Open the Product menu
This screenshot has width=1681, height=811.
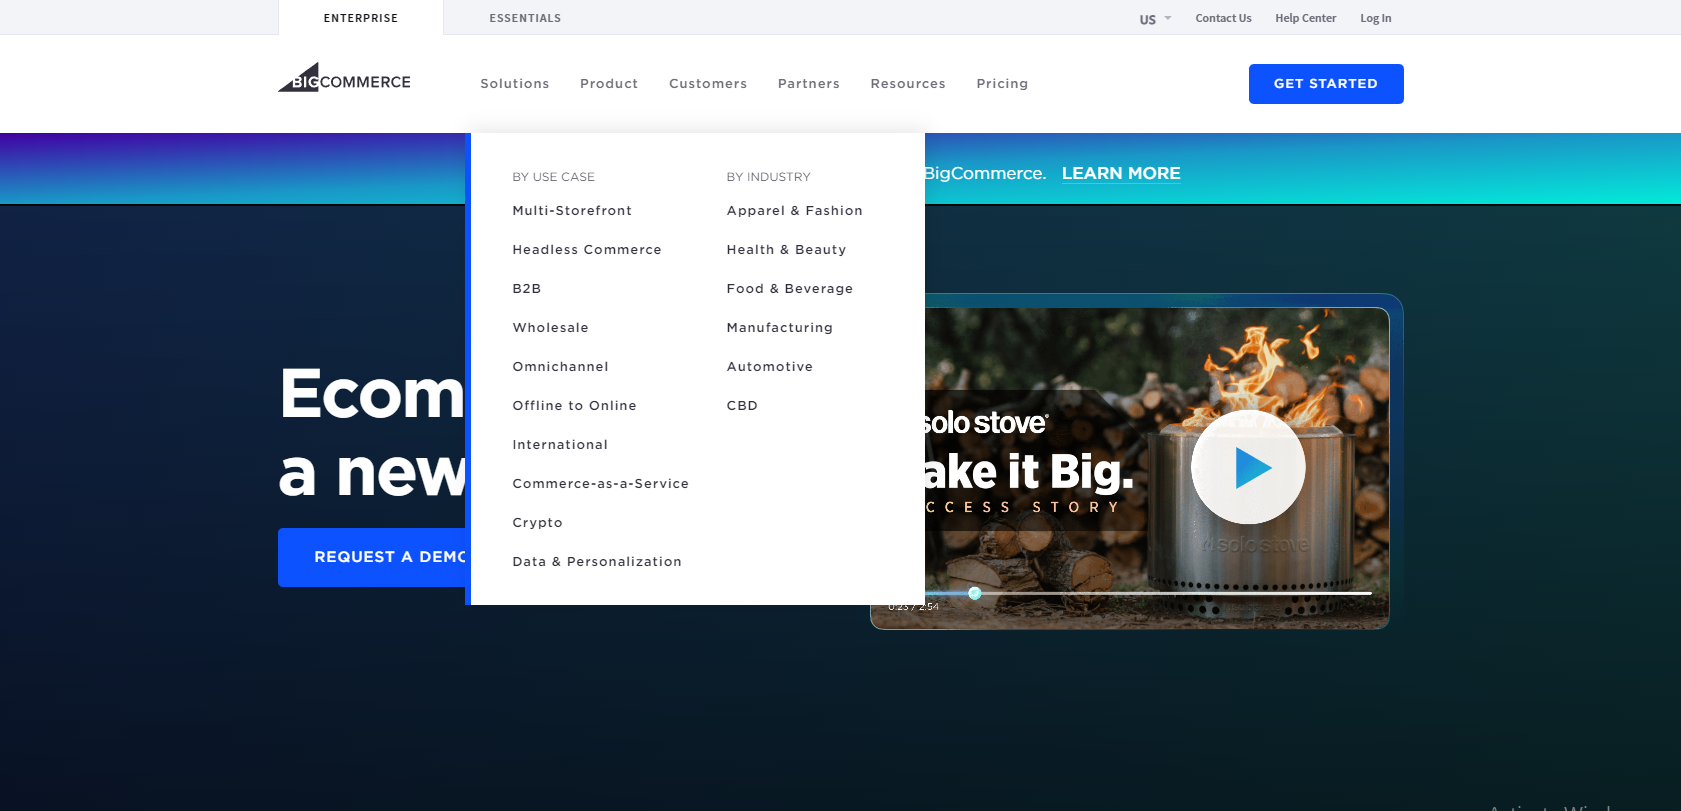click(x=609, y=84)
